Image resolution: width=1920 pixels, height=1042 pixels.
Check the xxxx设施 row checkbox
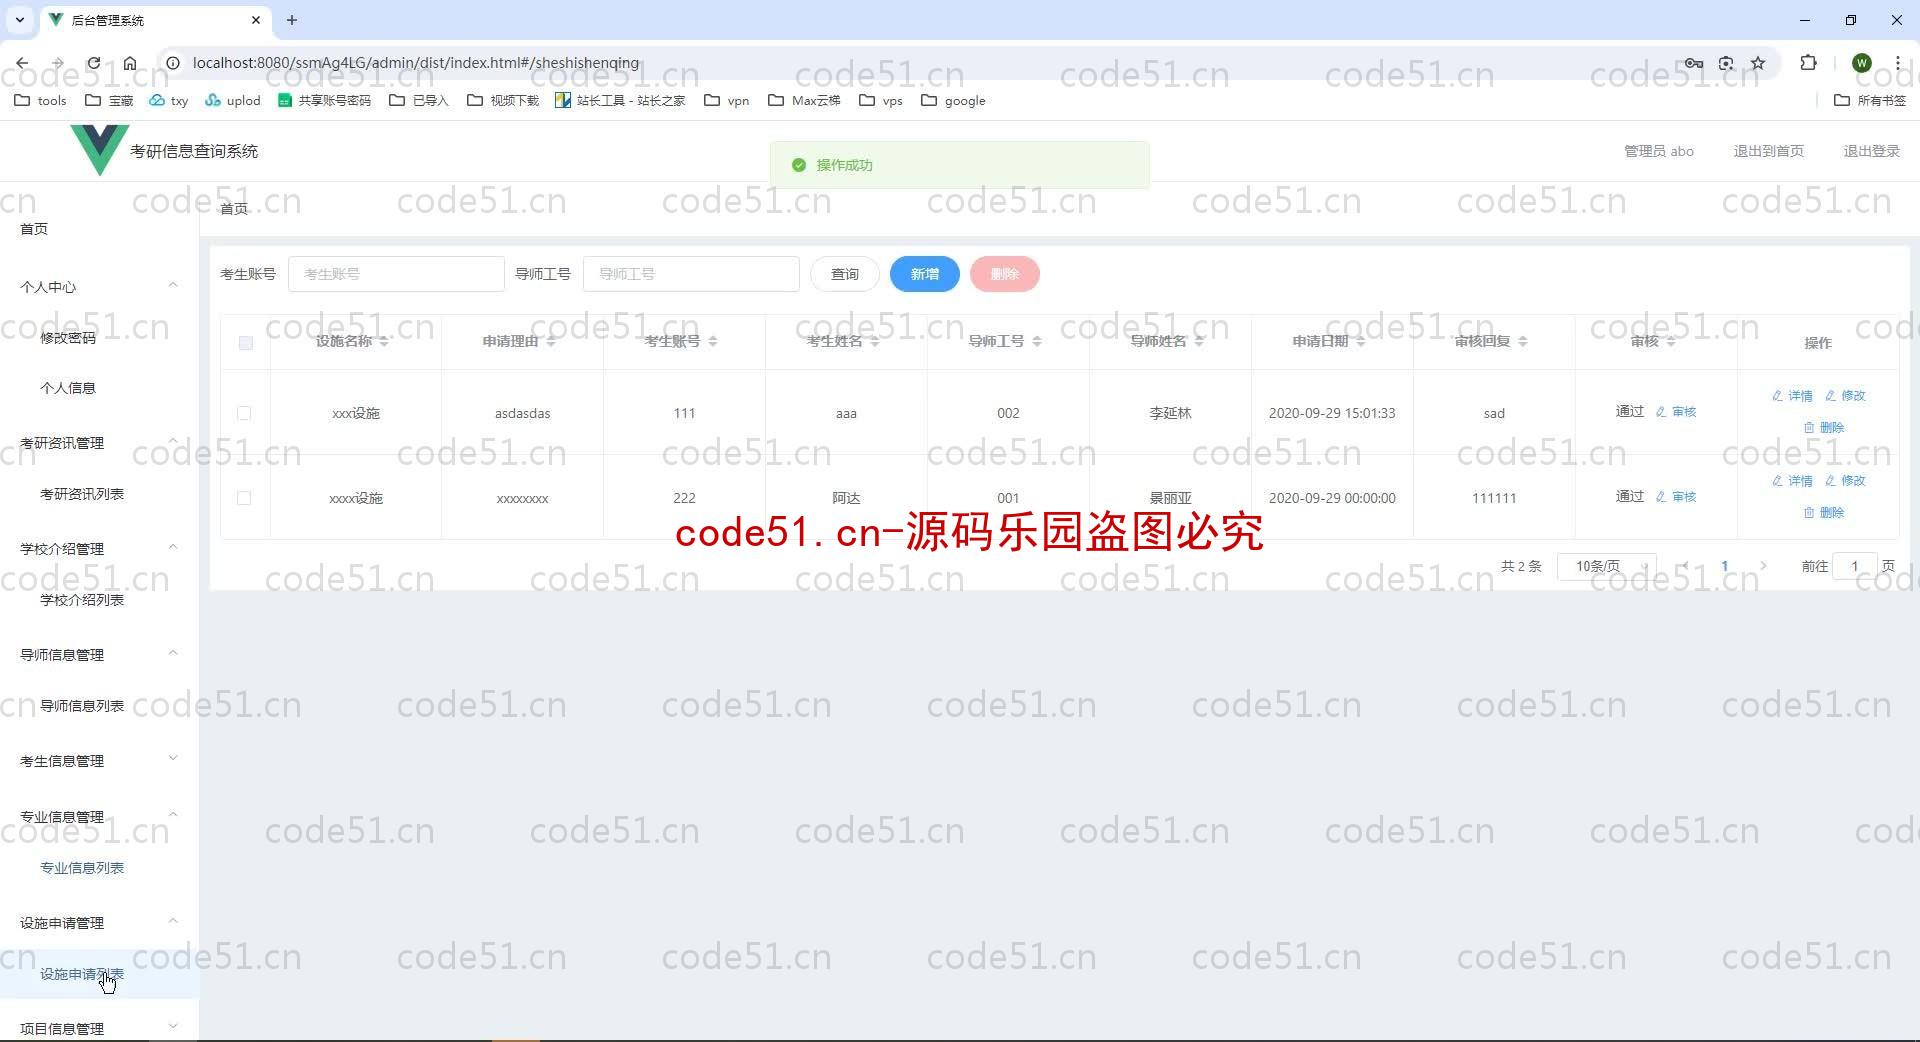[x=244, y=498]
